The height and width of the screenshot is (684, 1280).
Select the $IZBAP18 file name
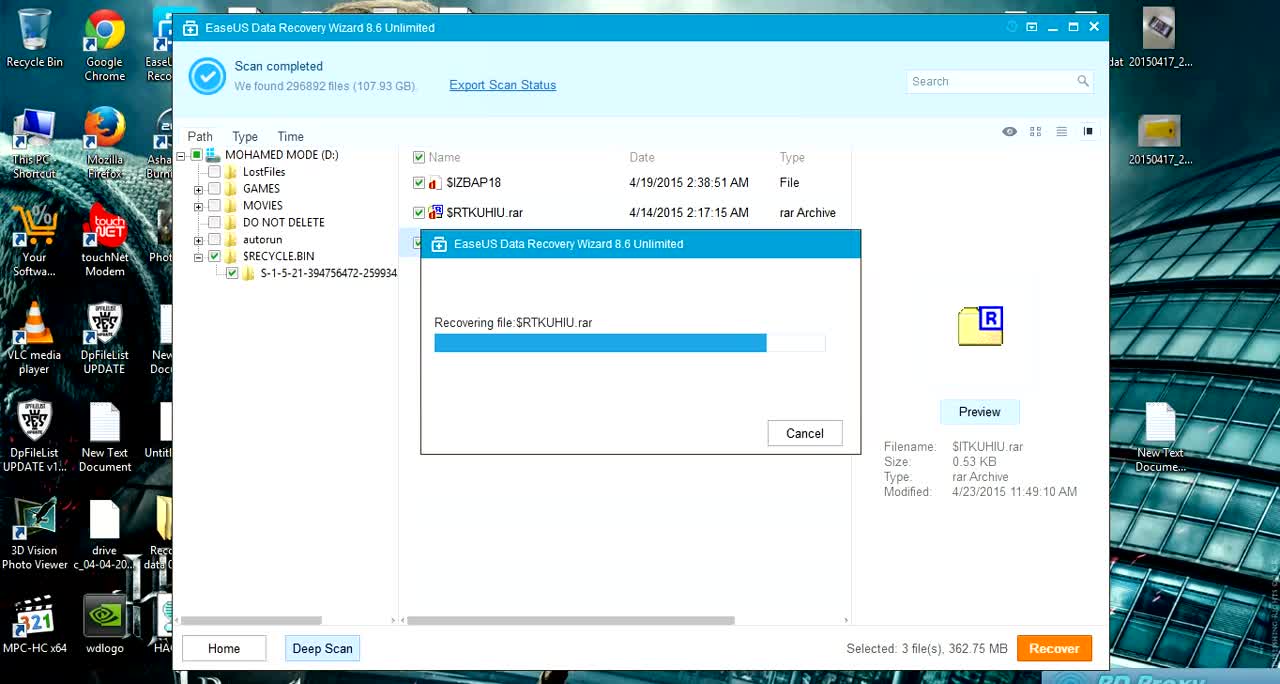coord(474,183)
